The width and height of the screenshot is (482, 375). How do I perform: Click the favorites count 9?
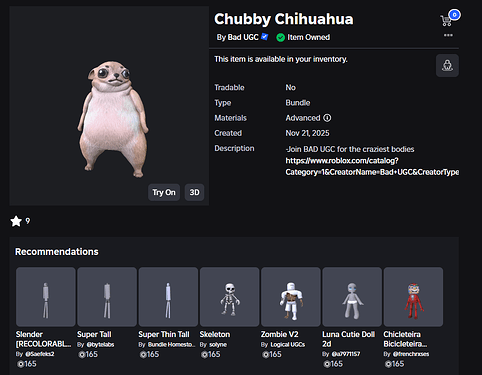click(28, 221)
